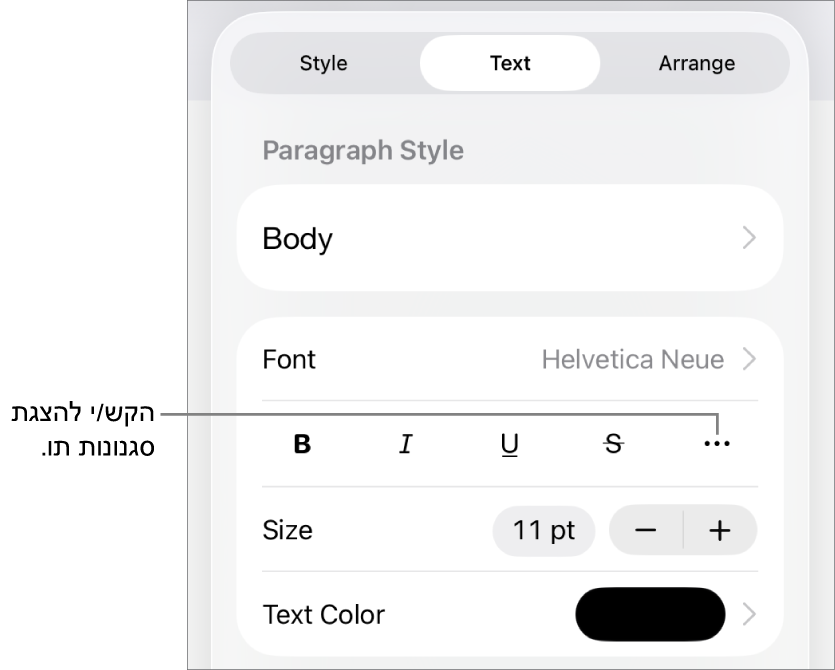The height and width of the screenshot is (670, 835).
Task: Open the black Text Color swatch
Action: pyautogui.click(x=650, y=614)
